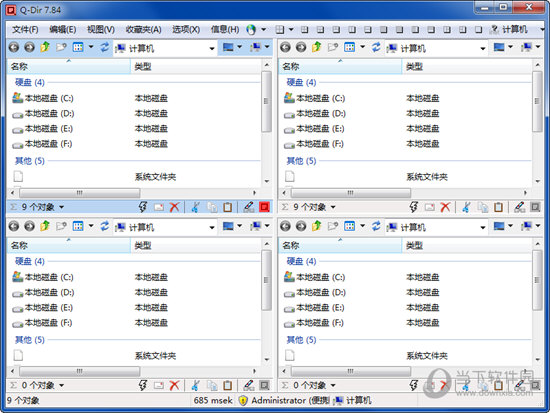The width and height of the screenshot is (550, 413).
Task: Click the monitor icon in the top-left pane toolbar
Action: pos(228,47)
